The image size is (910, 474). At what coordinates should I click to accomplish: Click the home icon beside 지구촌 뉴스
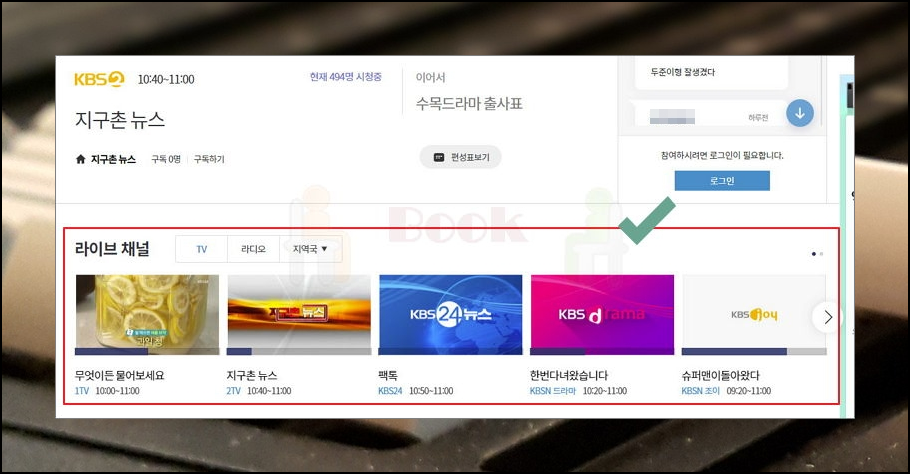[x=81, y=159]
